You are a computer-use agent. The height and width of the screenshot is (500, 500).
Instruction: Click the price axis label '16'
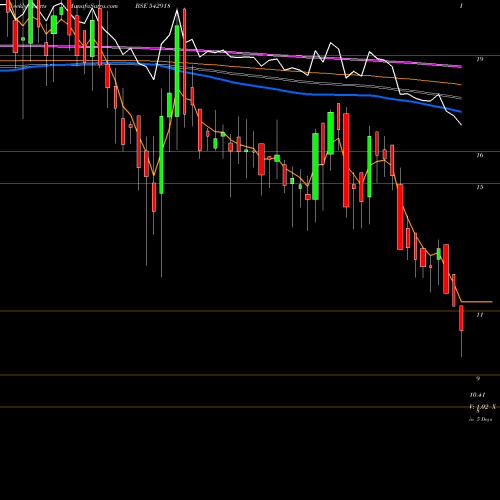[480, 155]
